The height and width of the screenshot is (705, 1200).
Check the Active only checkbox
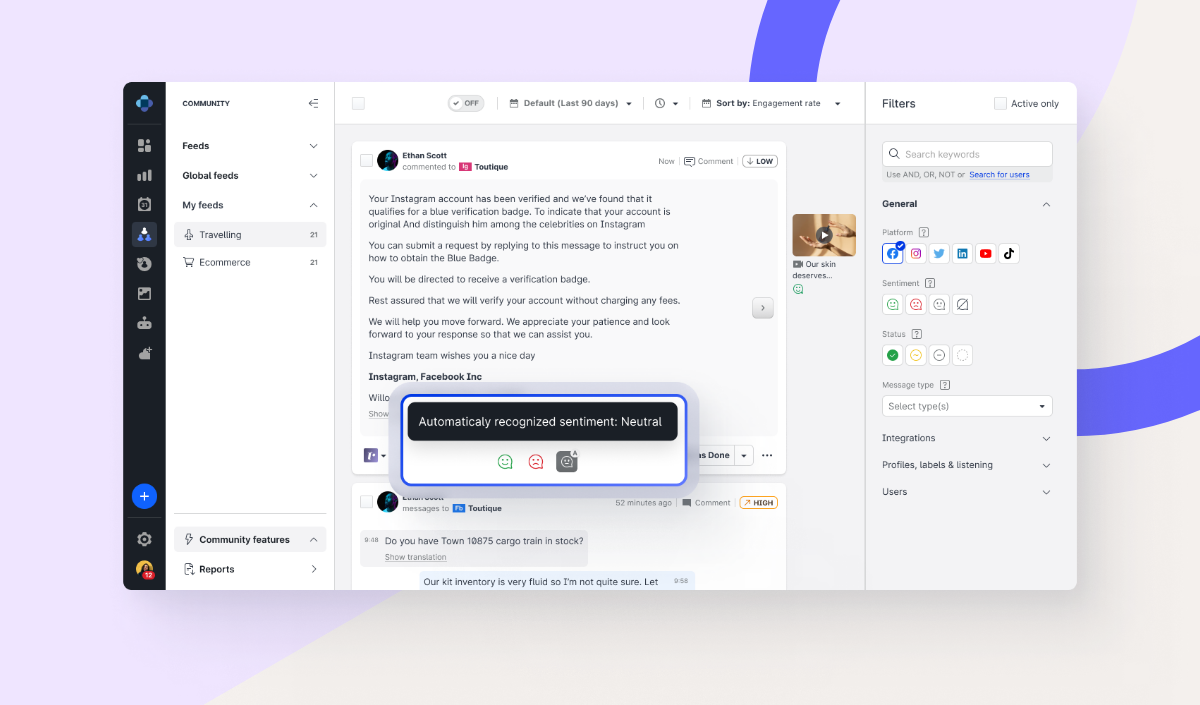click(1000, 103)
